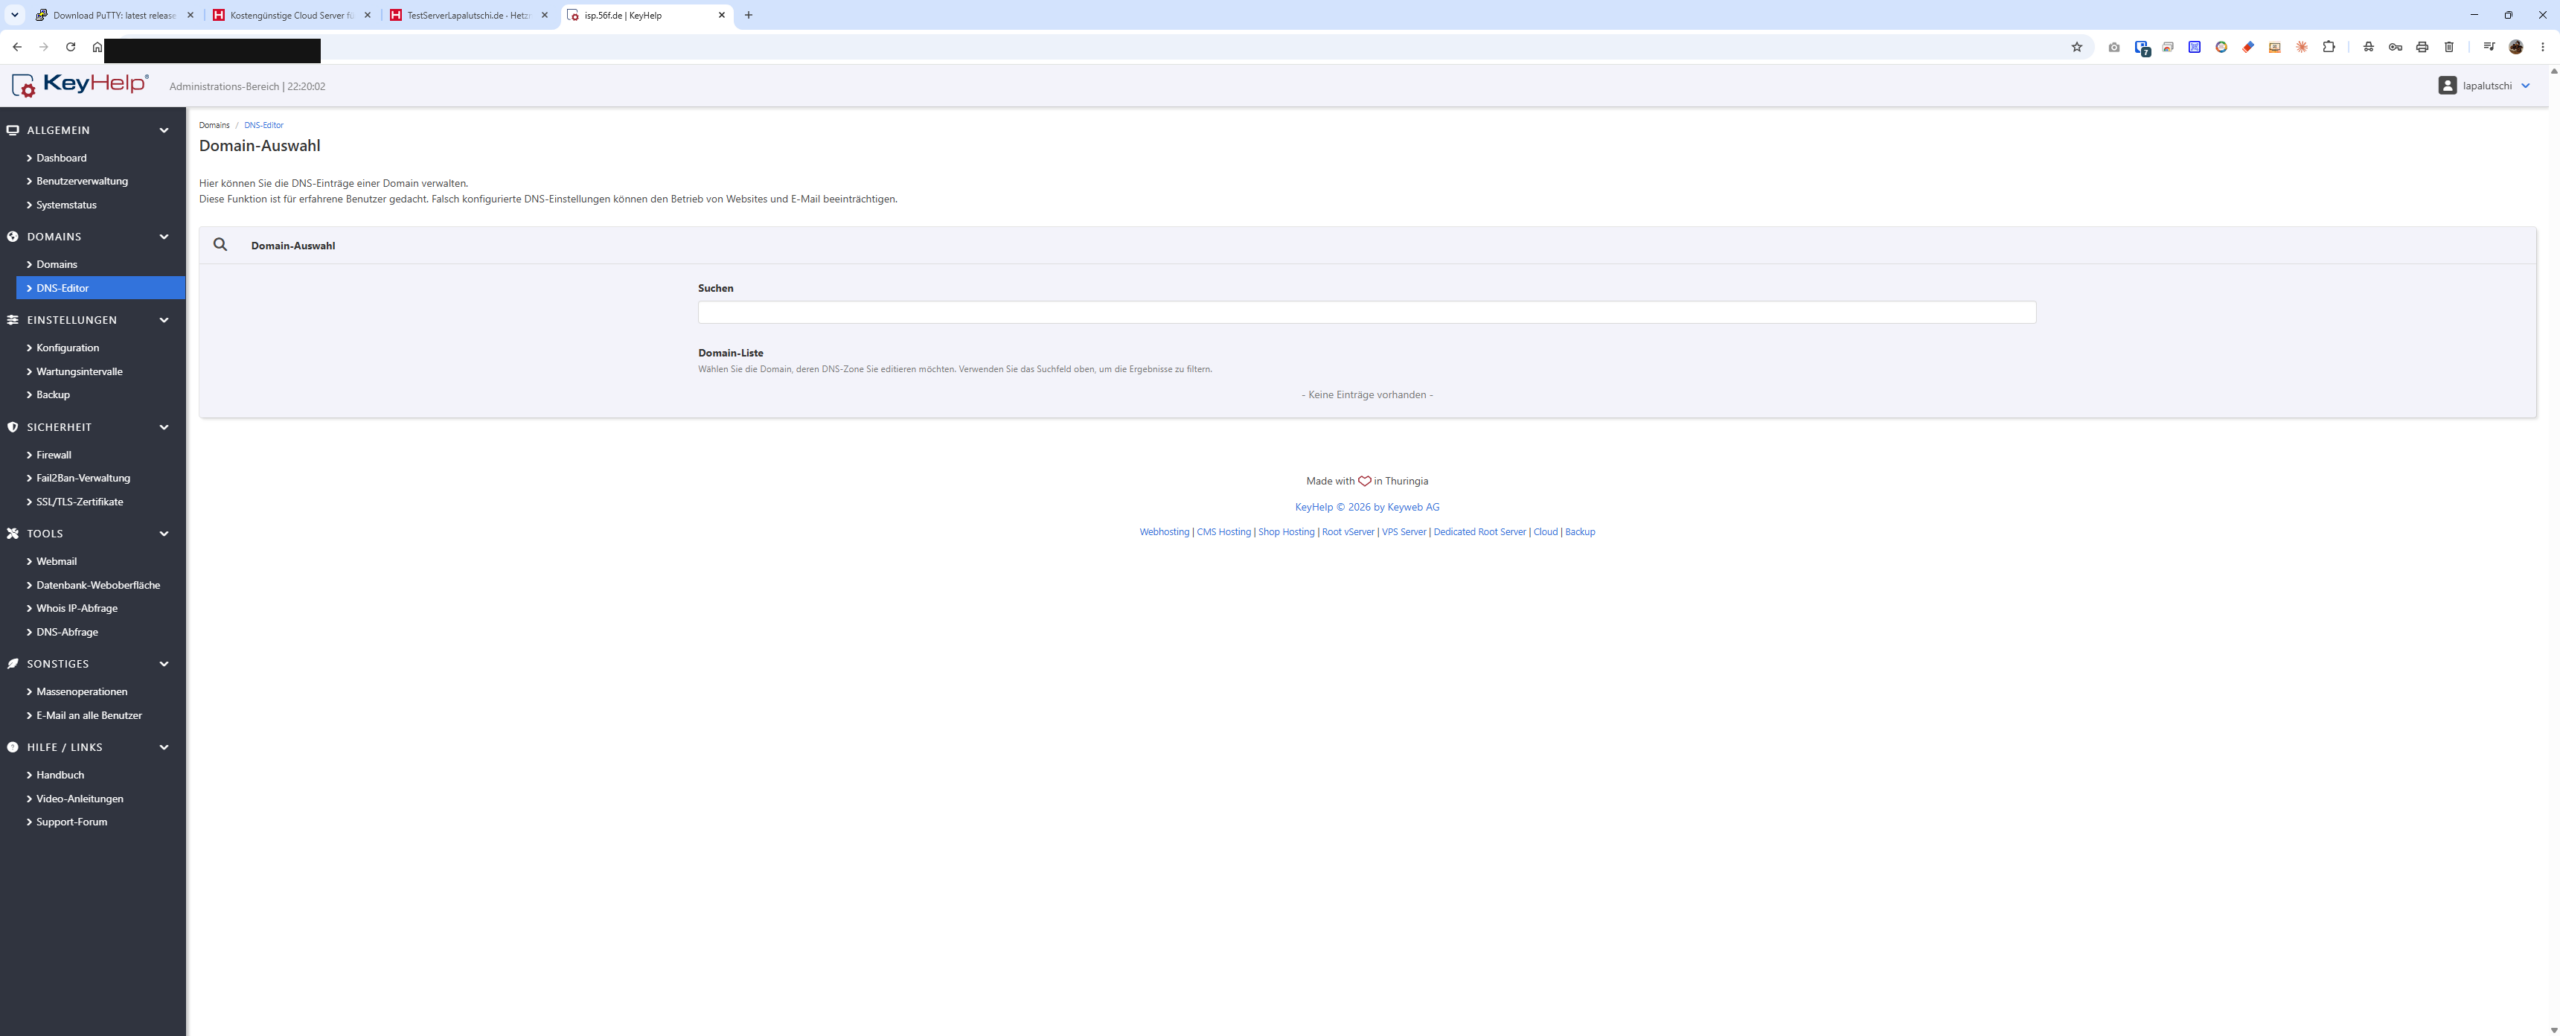
Task: Open the sidebar item labelled Domains
Action: click(x=56, y=265)
